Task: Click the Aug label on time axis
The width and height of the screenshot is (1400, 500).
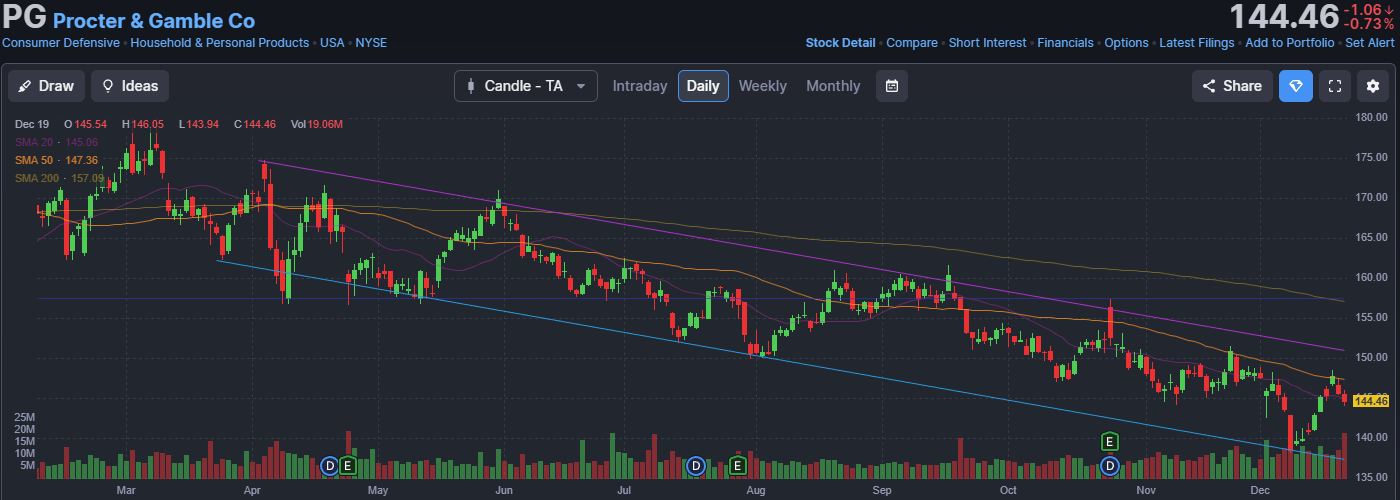Action: pyautogui.click(x=755, y=491)
